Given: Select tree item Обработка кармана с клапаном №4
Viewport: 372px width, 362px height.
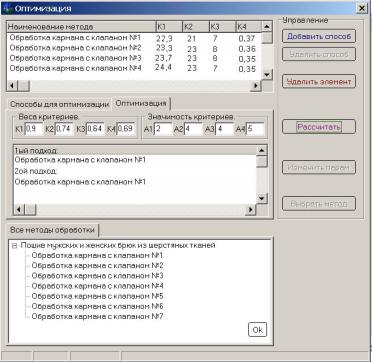Looking at the screenshot, I should (x=97, y=286).
